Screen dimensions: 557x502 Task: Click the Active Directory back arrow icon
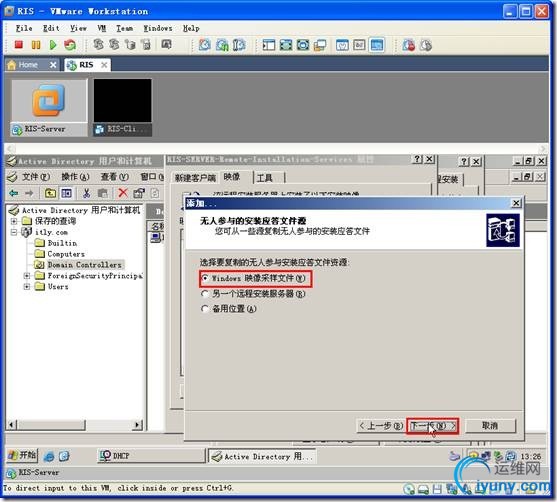pyautogui.click(x=14, y=193)
